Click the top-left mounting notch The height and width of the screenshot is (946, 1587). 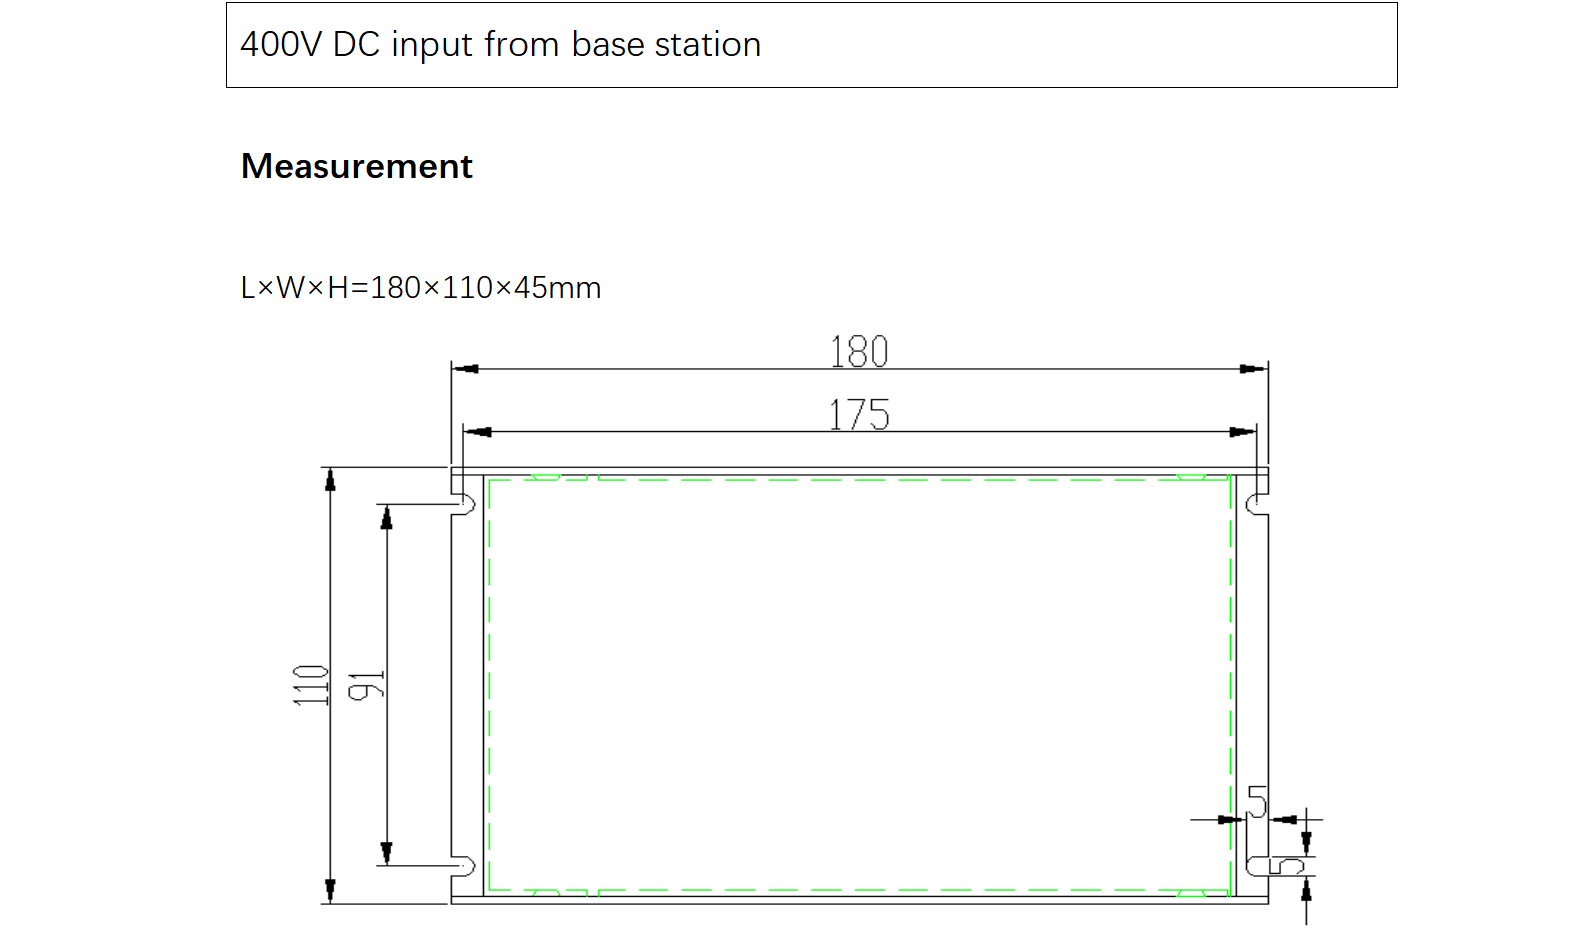(464, 504)
